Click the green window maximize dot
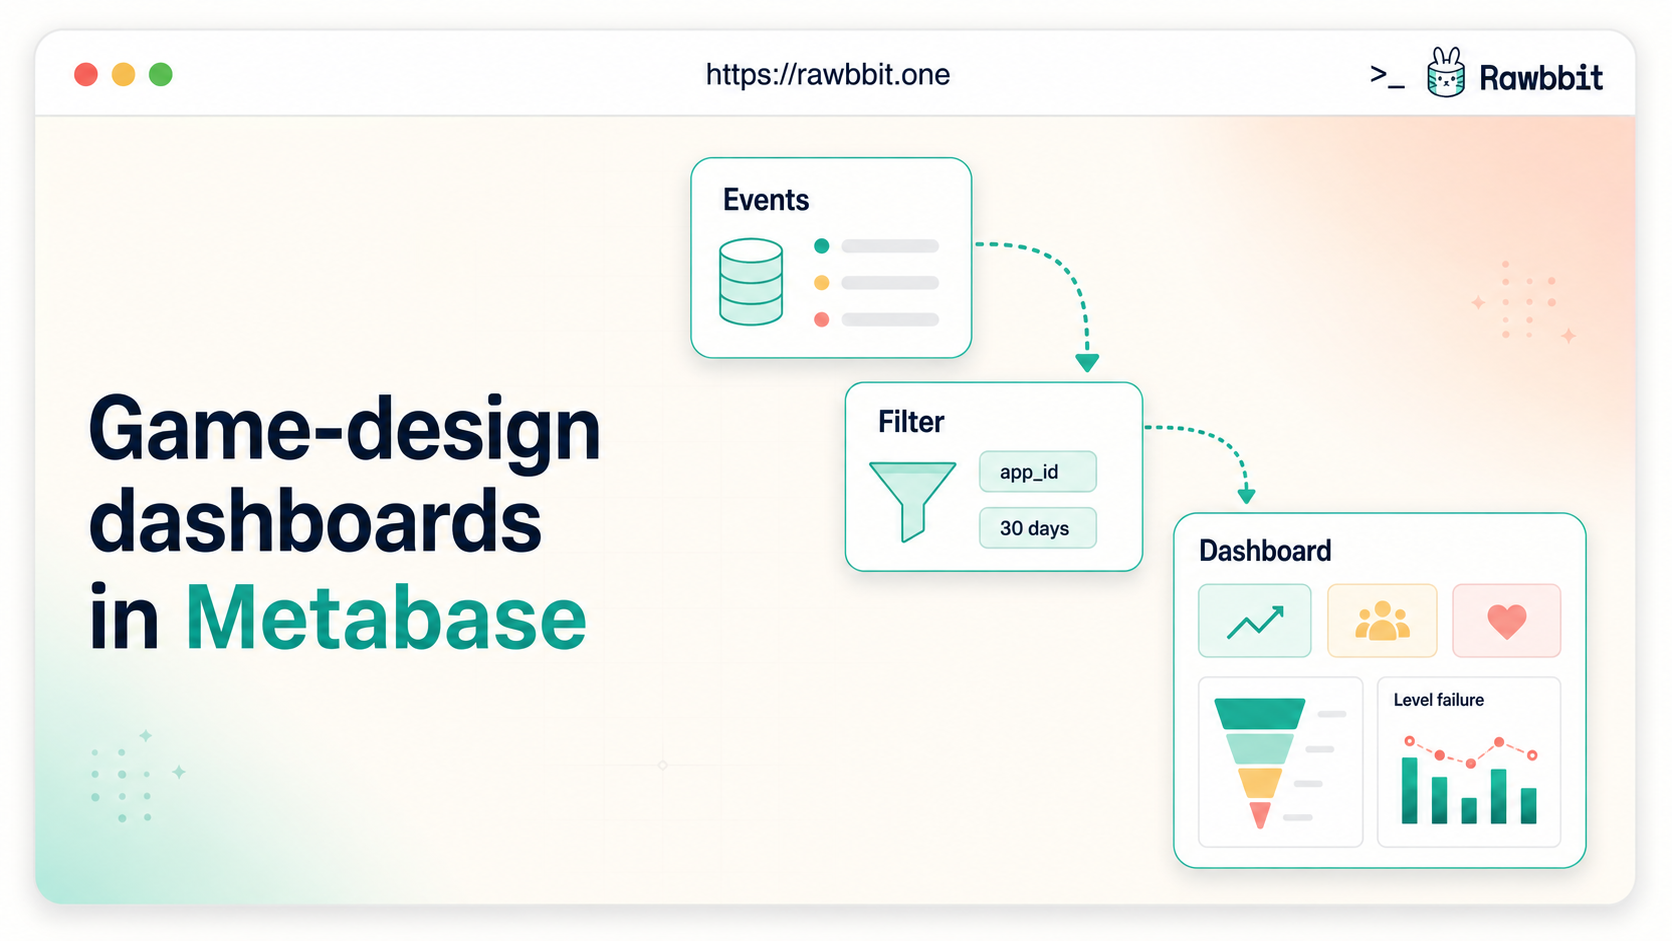This screenshot has height=941, width=1672. [x=160, y=75]
